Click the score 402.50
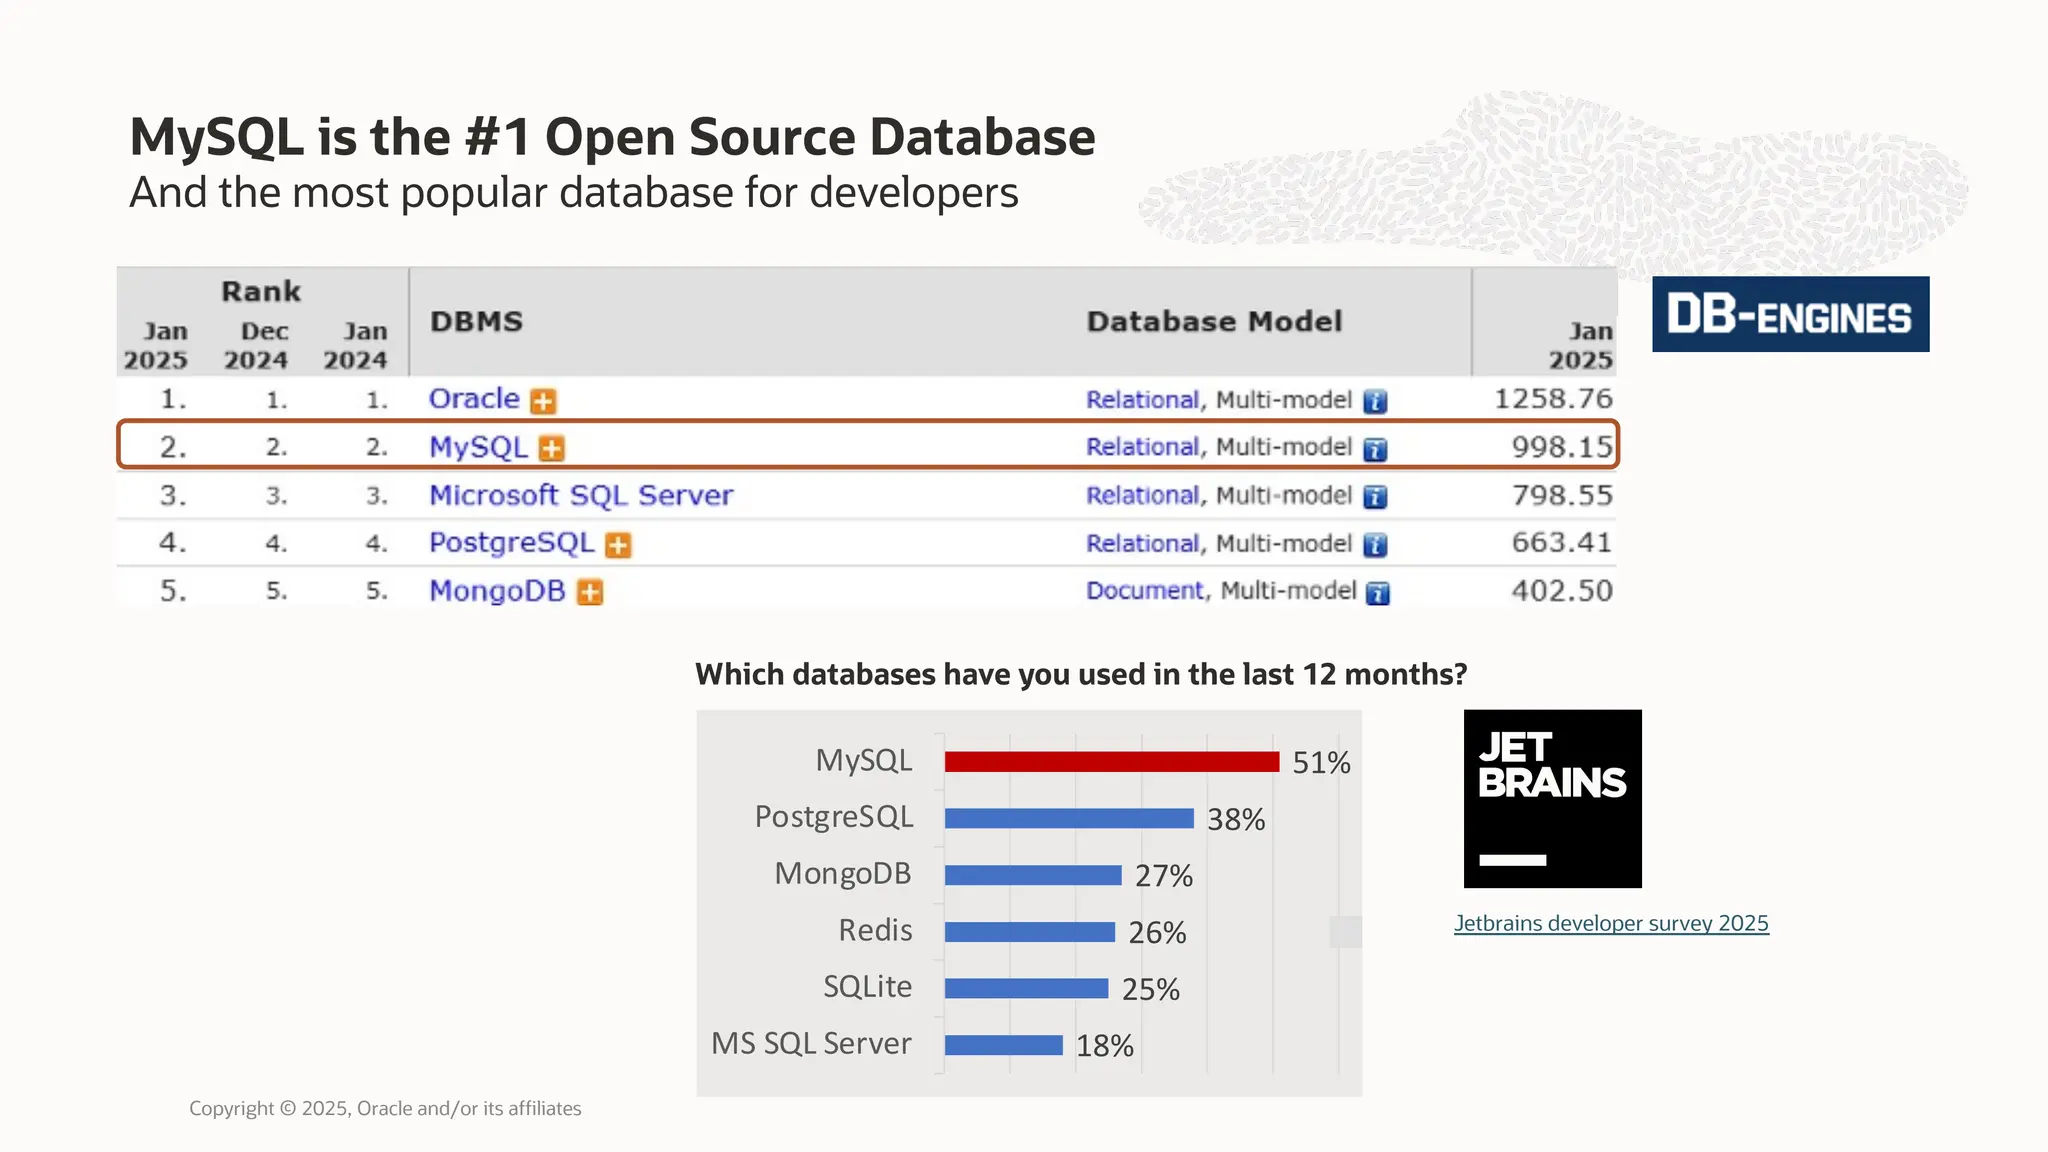The height and width of the screenshot is (1152, 2048). click(1562, 590)
